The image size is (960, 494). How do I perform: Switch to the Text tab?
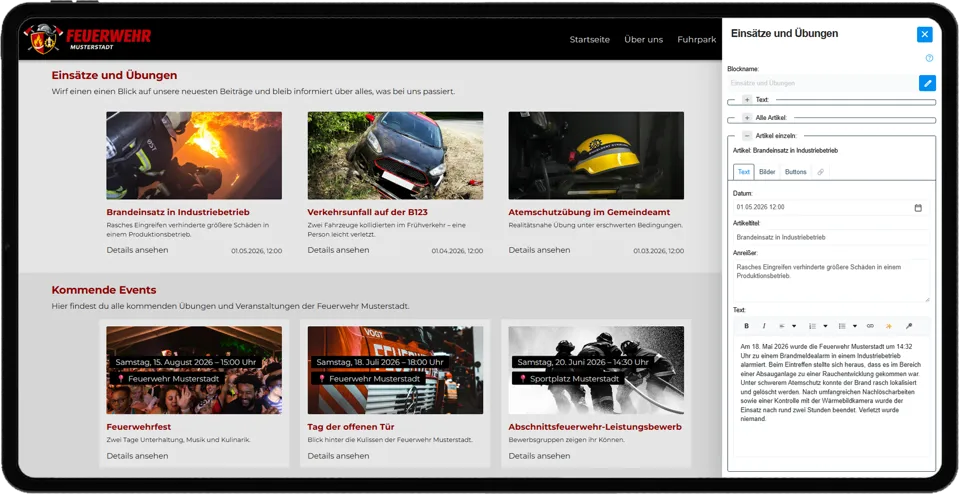click(743, 172)
